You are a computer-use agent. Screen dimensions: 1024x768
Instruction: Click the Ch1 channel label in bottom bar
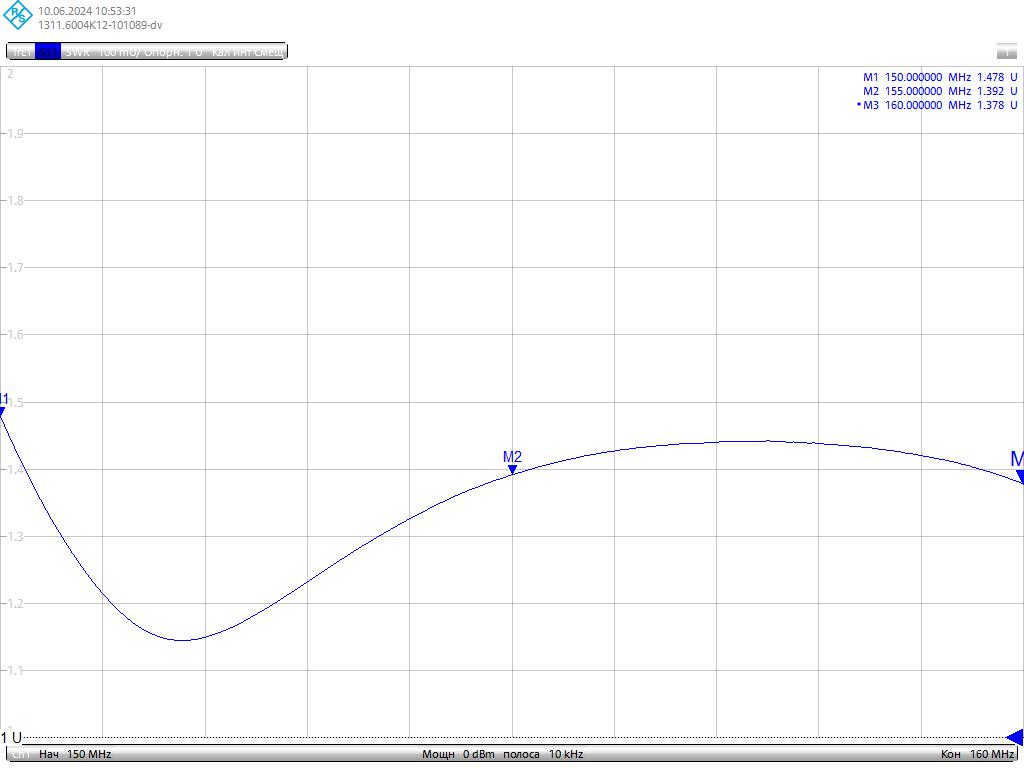[x=21, y=754]
